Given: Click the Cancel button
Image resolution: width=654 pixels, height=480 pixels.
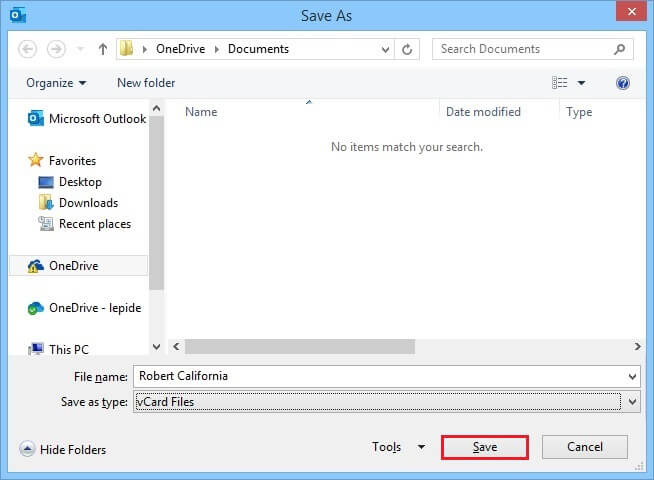Looking at the screenshot, I should click(585, 447).
